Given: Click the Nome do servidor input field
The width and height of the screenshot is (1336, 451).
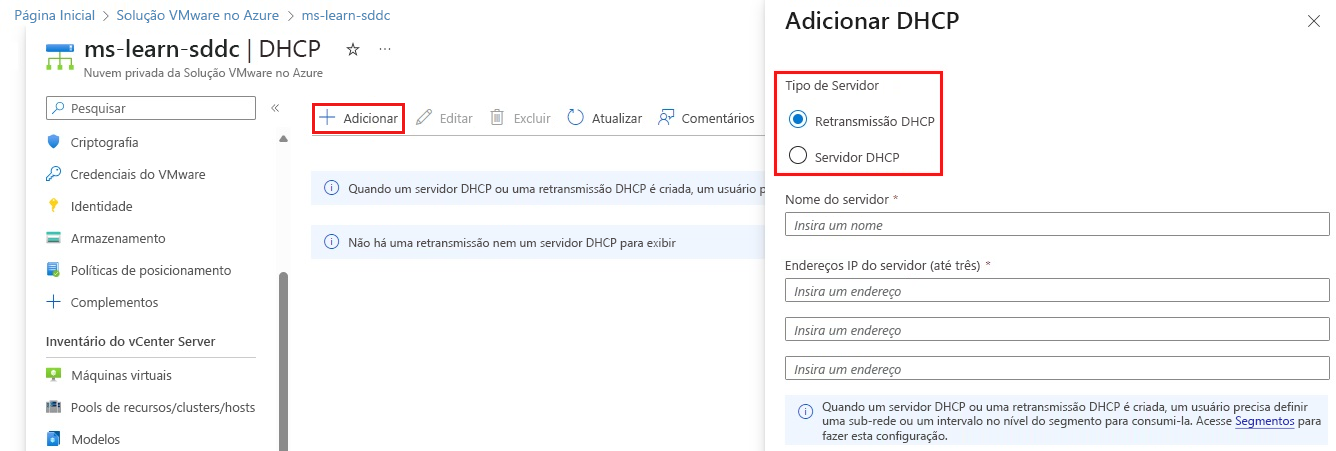Looking at the screenshot, I should (1057, 225).
